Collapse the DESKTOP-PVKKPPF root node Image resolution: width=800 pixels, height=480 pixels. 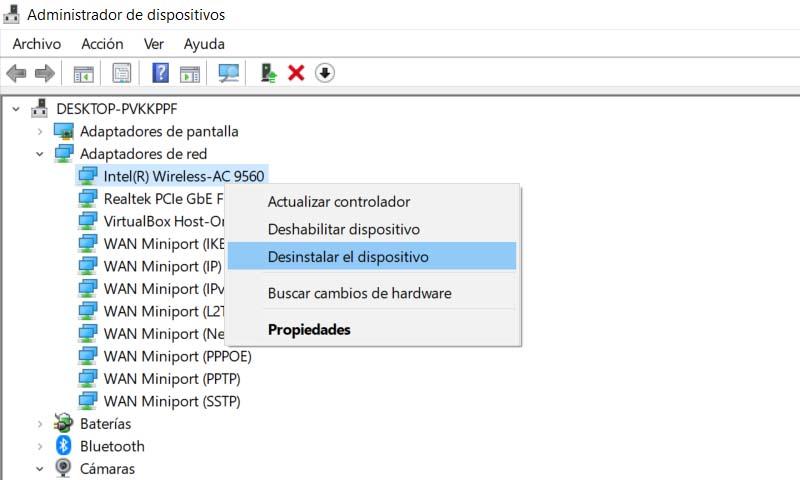coord(16,108)
